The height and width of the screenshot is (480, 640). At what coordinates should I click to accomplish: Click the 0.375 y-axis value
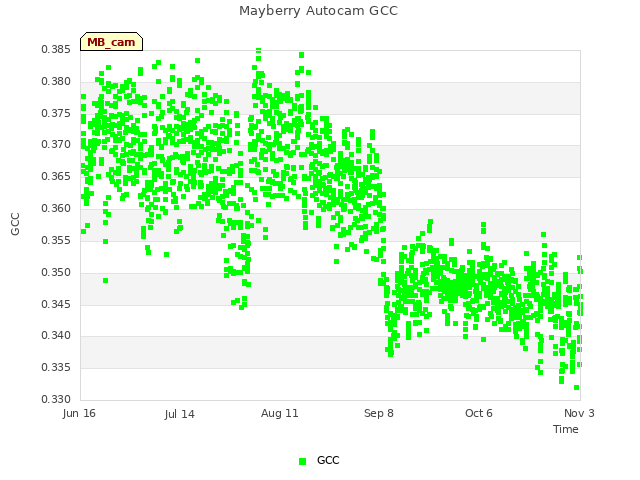[x=56, y=113]
